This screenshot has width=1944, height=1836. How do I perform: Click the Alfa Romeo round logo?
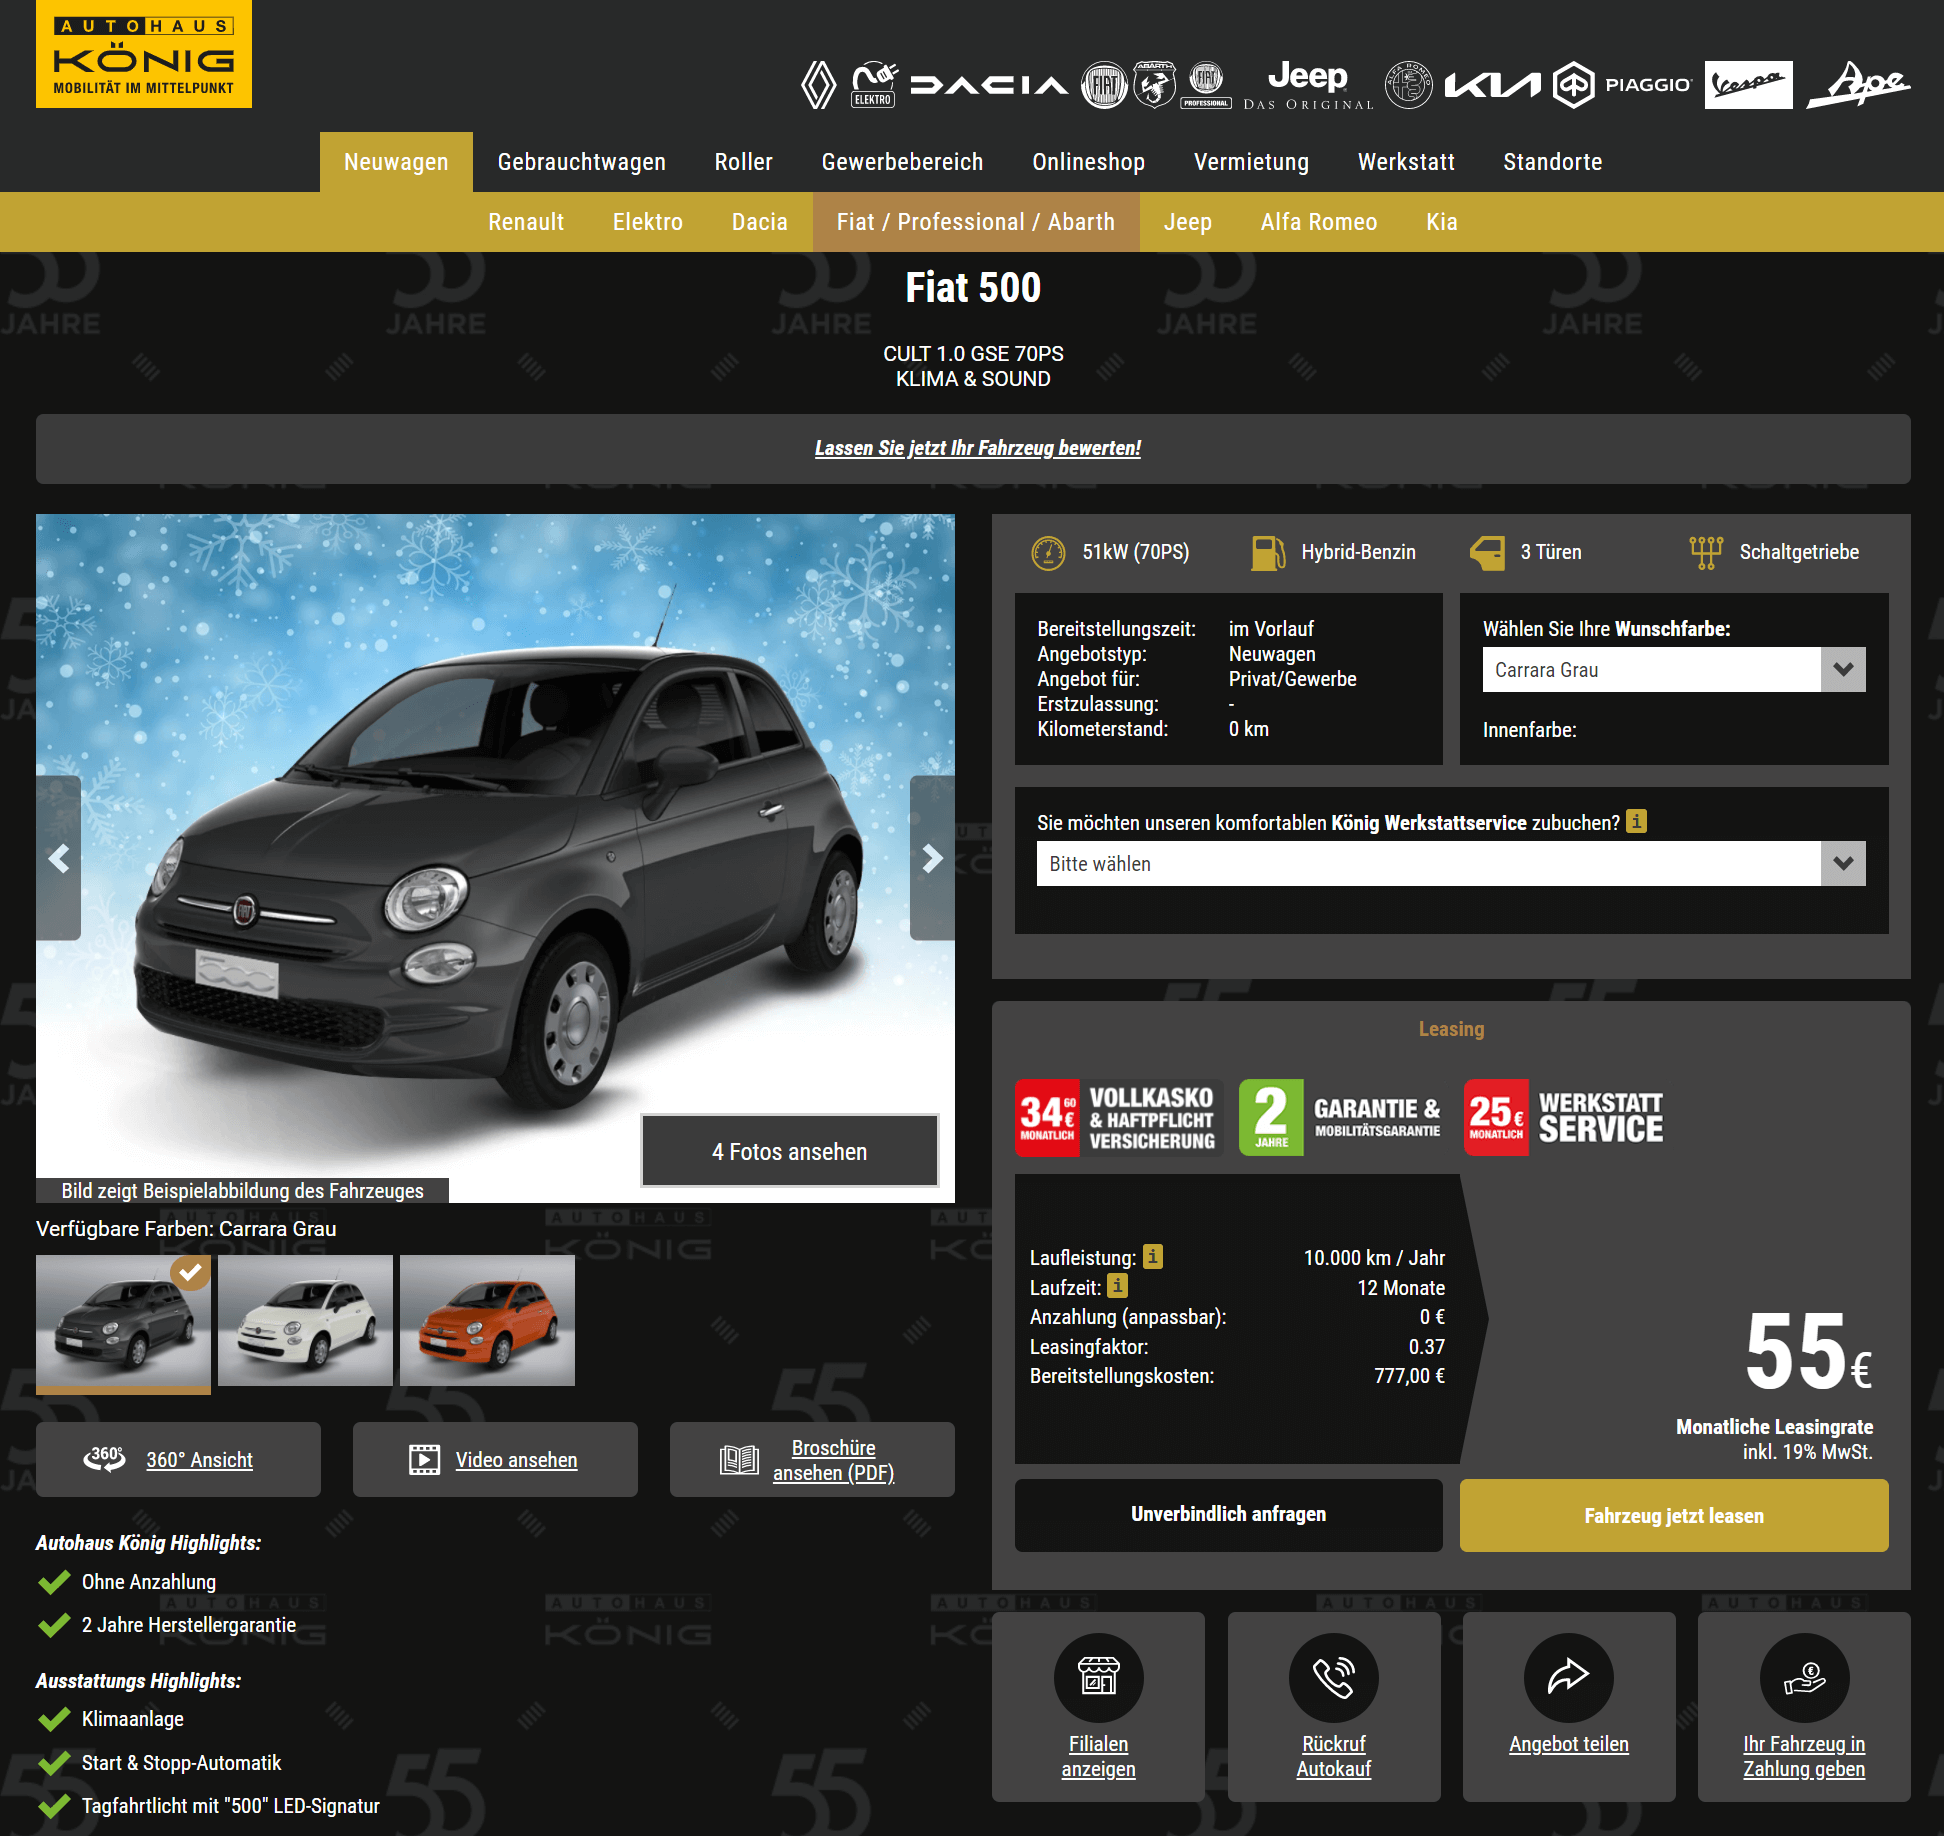1408,85
